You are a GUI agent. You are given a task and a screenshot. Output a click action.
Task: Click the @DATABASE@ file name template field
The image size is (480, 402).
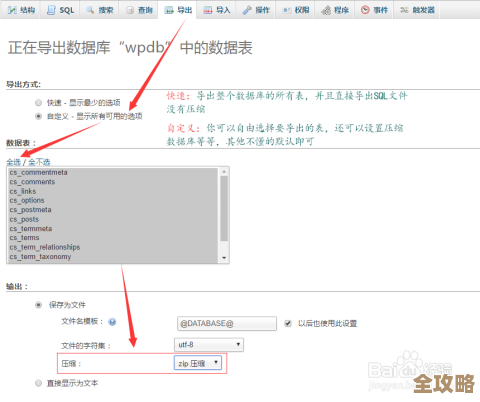[227, 323]
